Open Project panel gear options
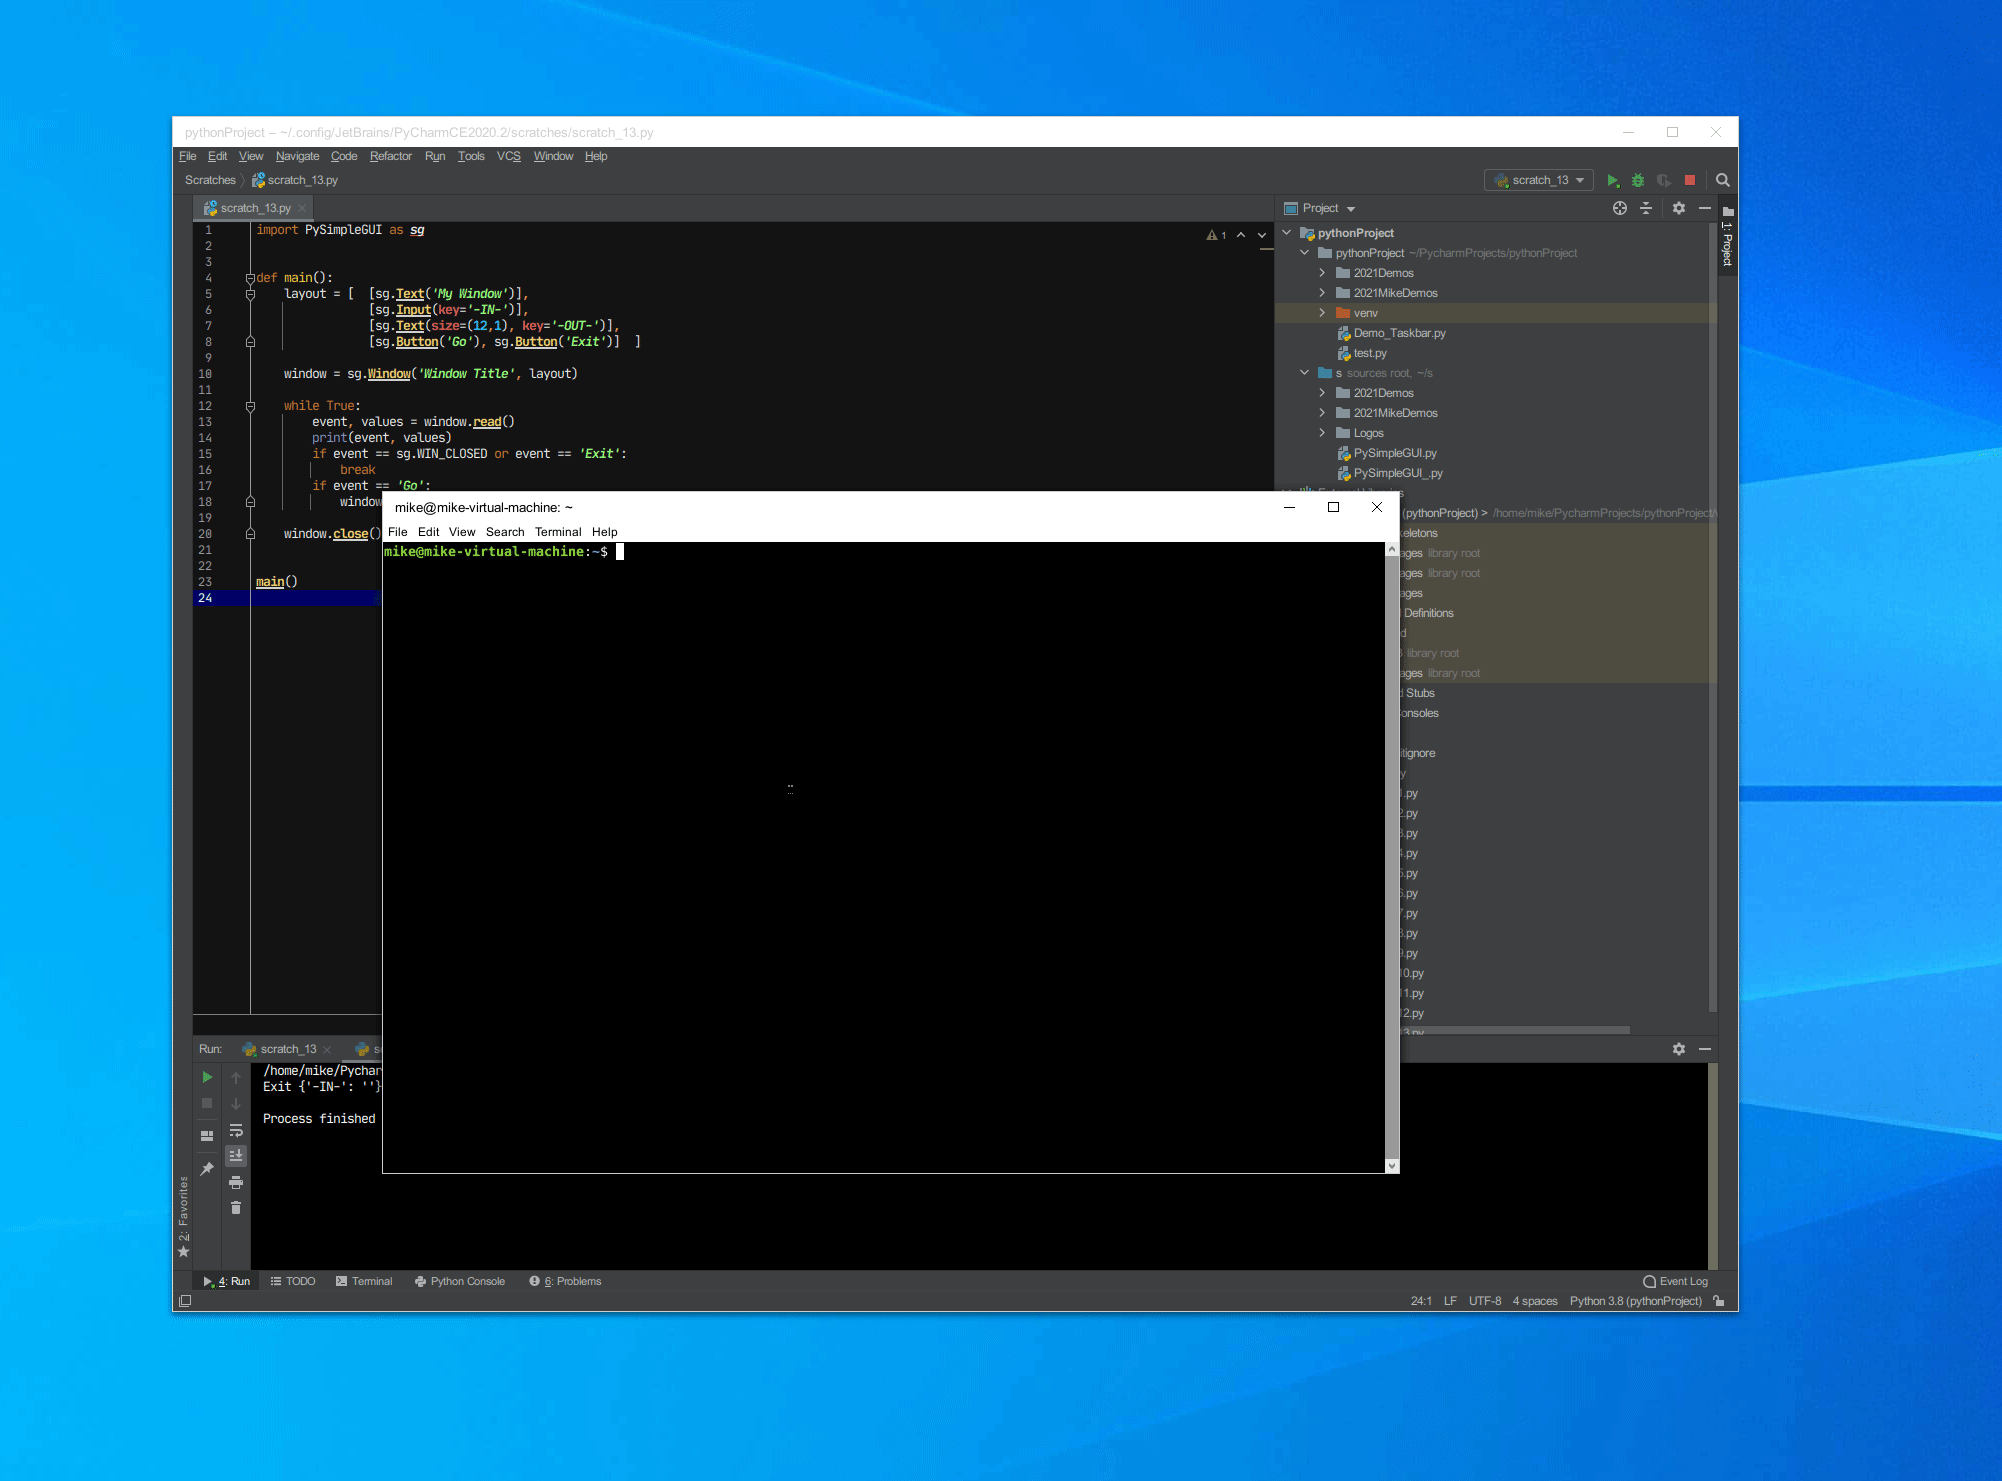Screen dimensions: 2002x1481 [x=1679, y=208]
